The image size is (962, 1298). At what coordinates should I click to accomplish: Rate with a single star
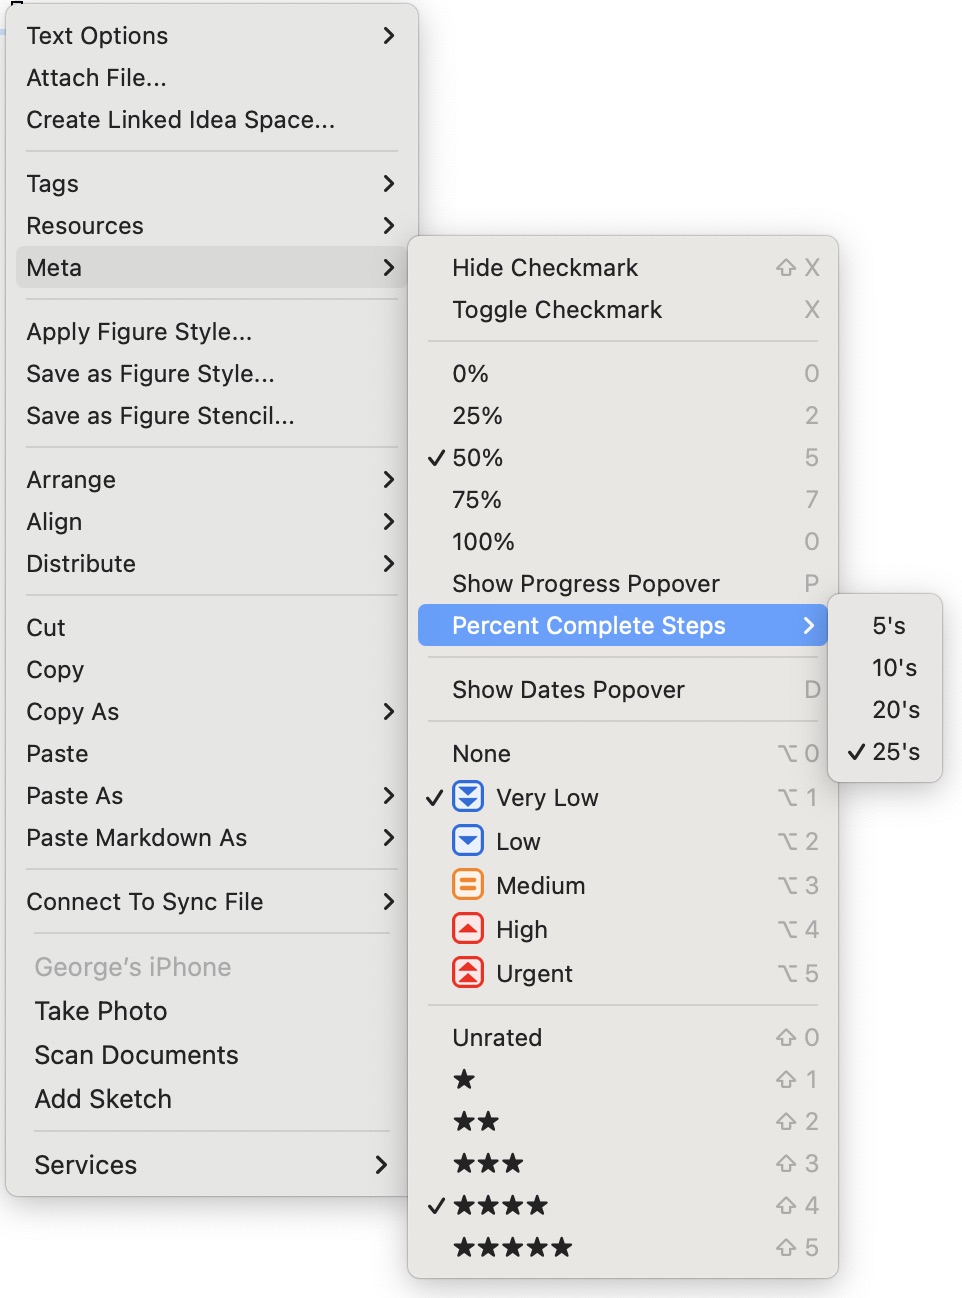click(x=464, y=1080)
